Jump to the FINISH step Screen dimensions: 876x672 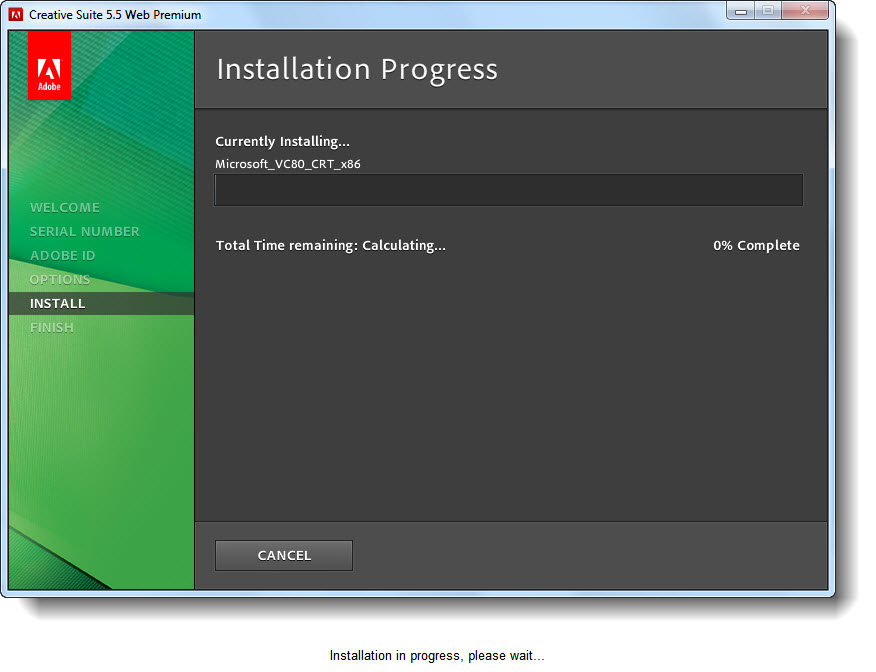coord(52,328)
